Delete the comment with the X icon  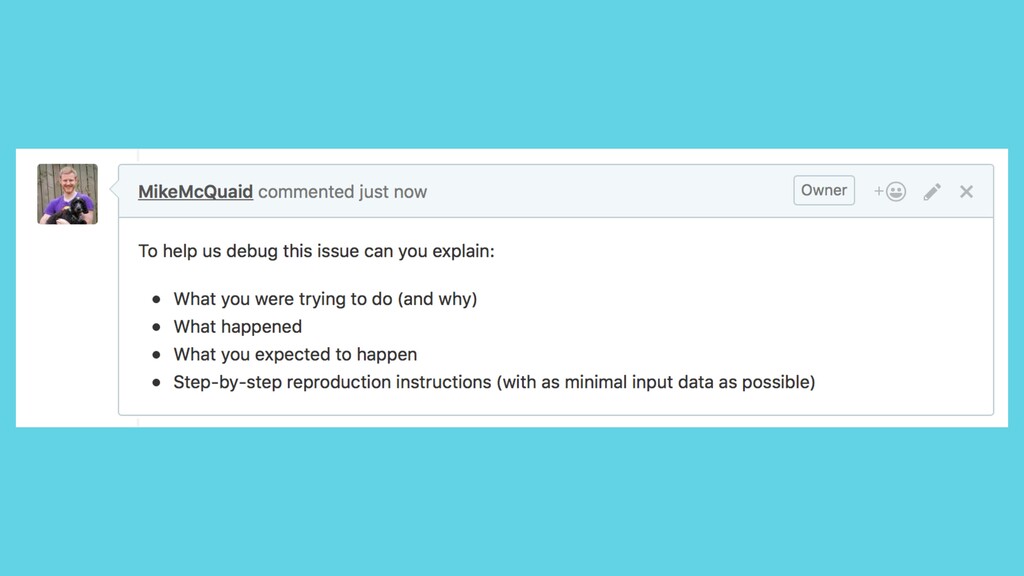point(967,191)
